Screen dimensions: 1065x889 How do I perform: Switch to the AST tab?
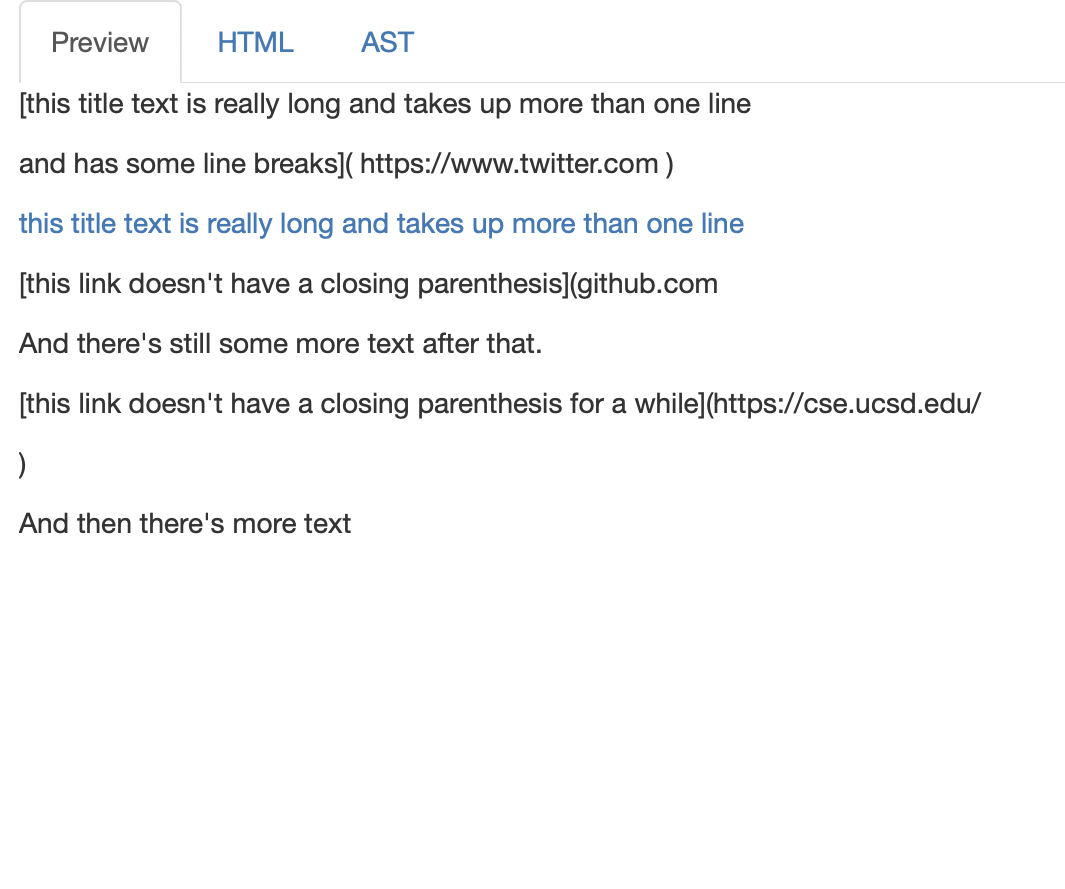(387, 43)
